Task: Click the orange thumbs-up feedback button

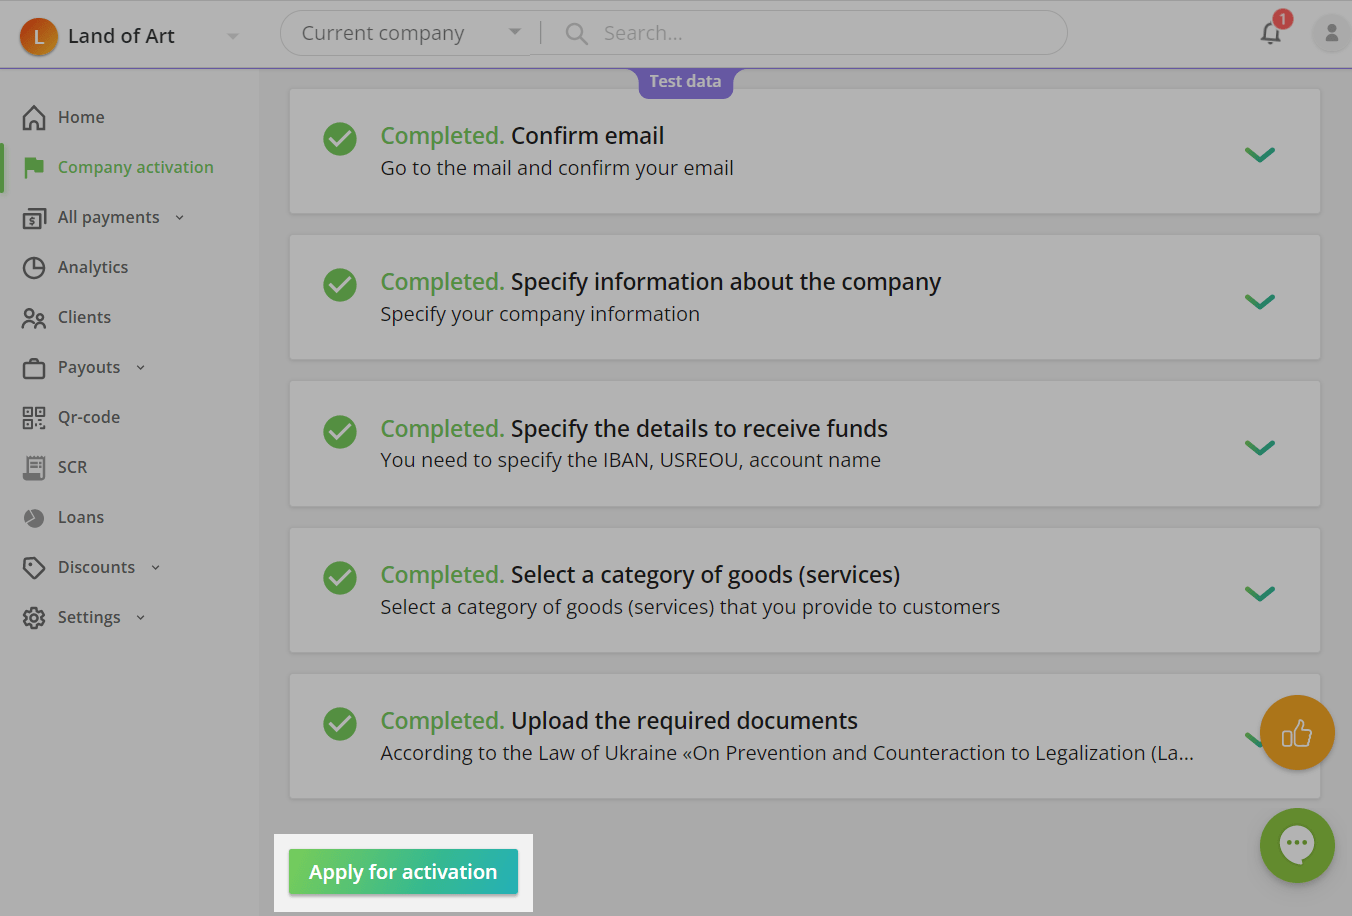Action: (1297, 733)
